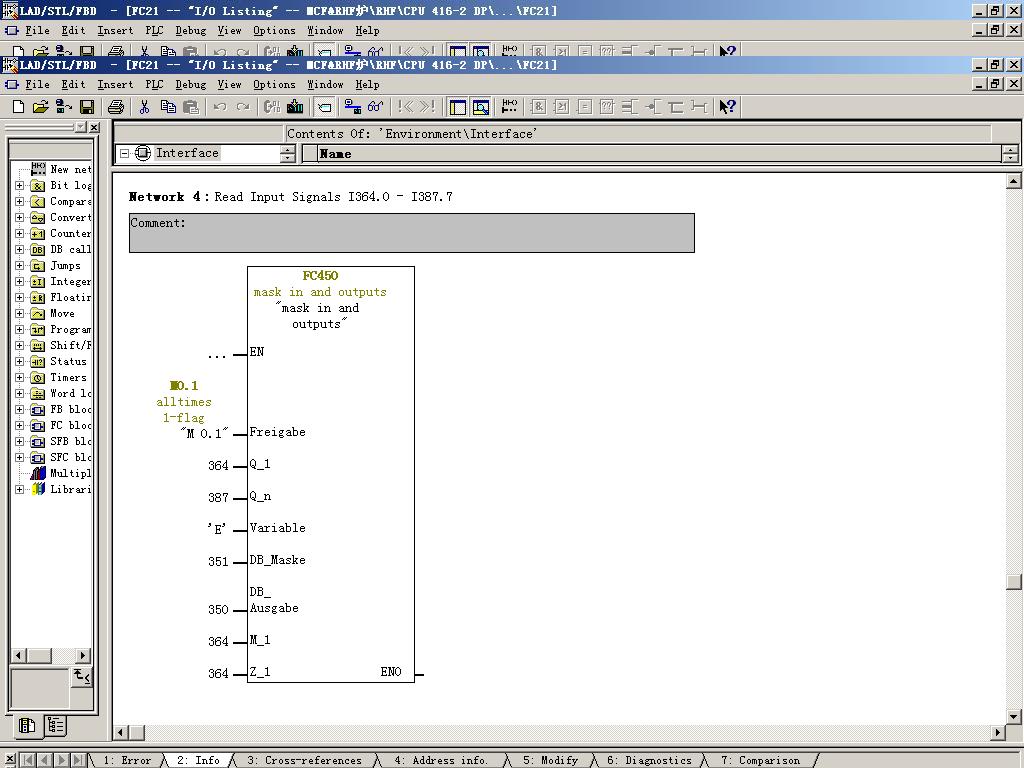The width and height of the screenshot is (1024, 768).
Task: Click the FC450 block title
Action: click(320, 276)
